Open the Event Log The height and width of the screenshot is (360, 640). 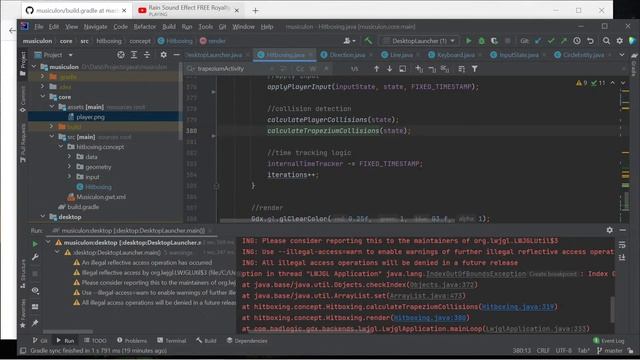point(609,340)
